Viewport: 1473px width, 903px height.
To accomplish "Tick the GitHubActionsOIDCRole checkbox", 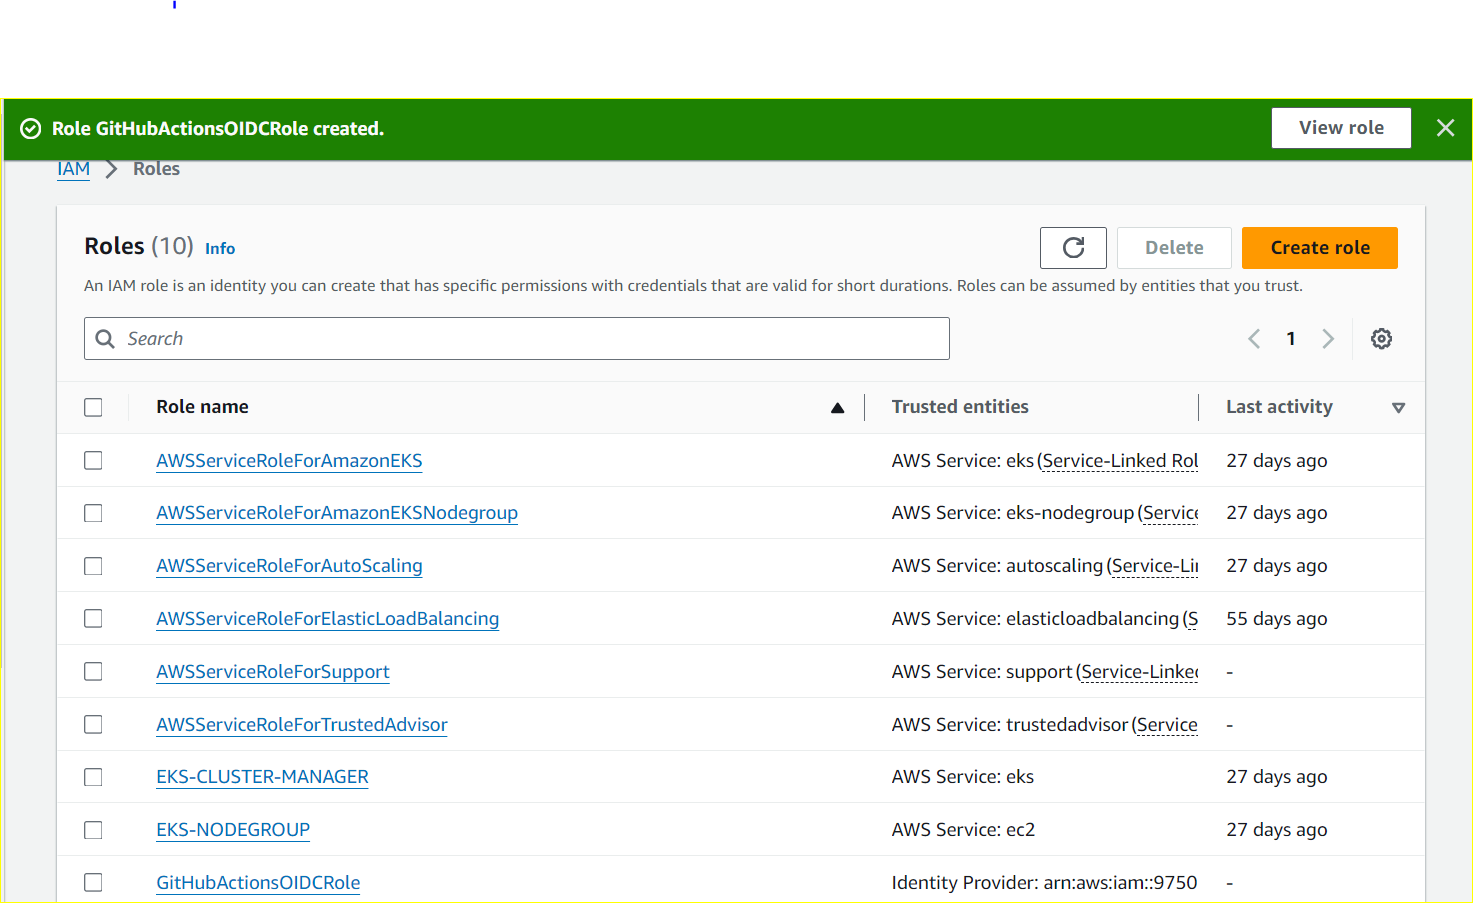I will [x=94, y=883].
